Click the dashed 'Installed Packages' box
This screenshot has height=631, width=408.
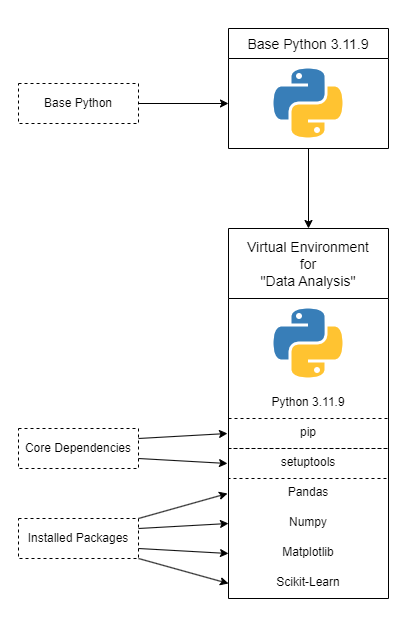coord(78,538)
